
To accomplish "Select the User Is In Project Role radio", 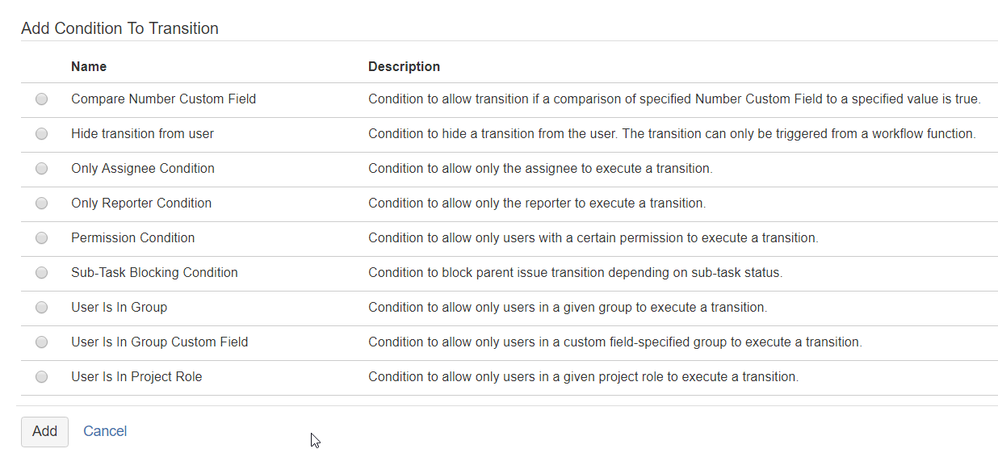I will (41, 377).
